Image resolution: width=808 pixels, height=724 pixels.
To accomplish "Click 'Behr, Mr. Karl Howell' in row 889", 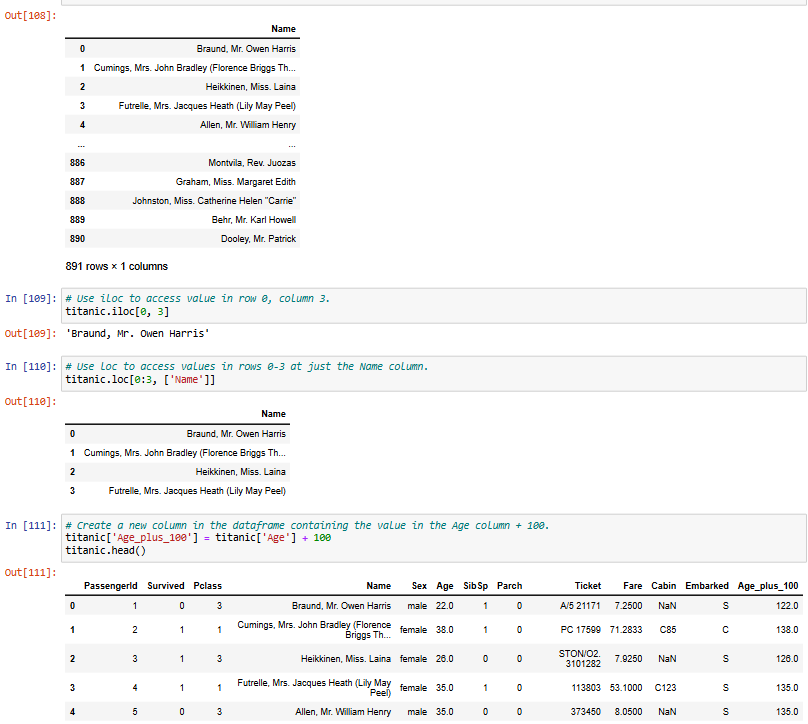I will tap(254, 220).
